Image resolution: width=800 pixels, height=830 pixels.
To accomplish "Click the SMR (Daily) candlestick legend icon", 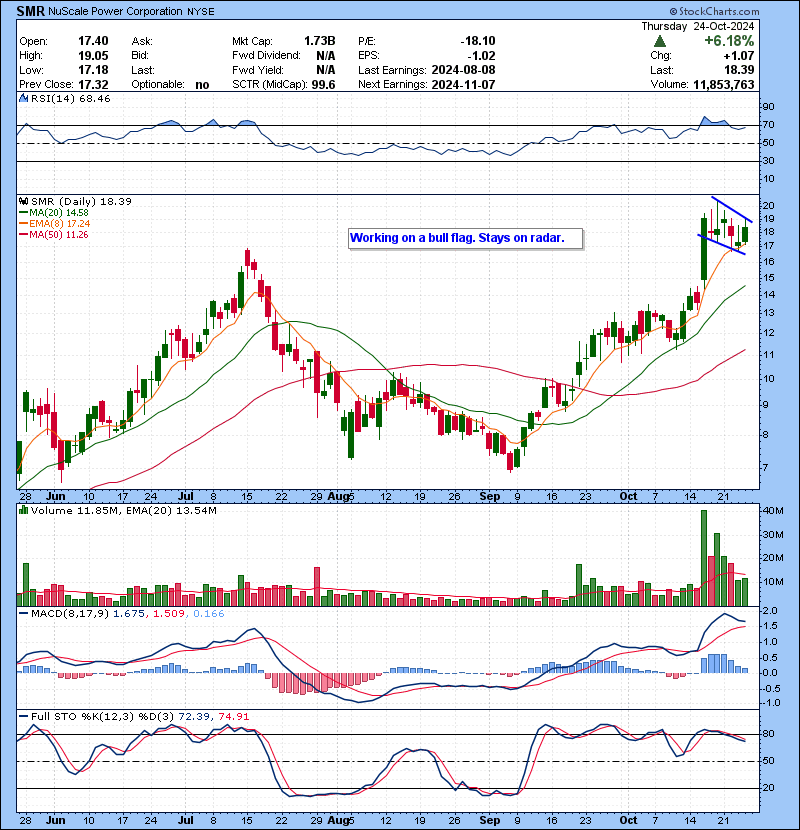I will point(23,201).
